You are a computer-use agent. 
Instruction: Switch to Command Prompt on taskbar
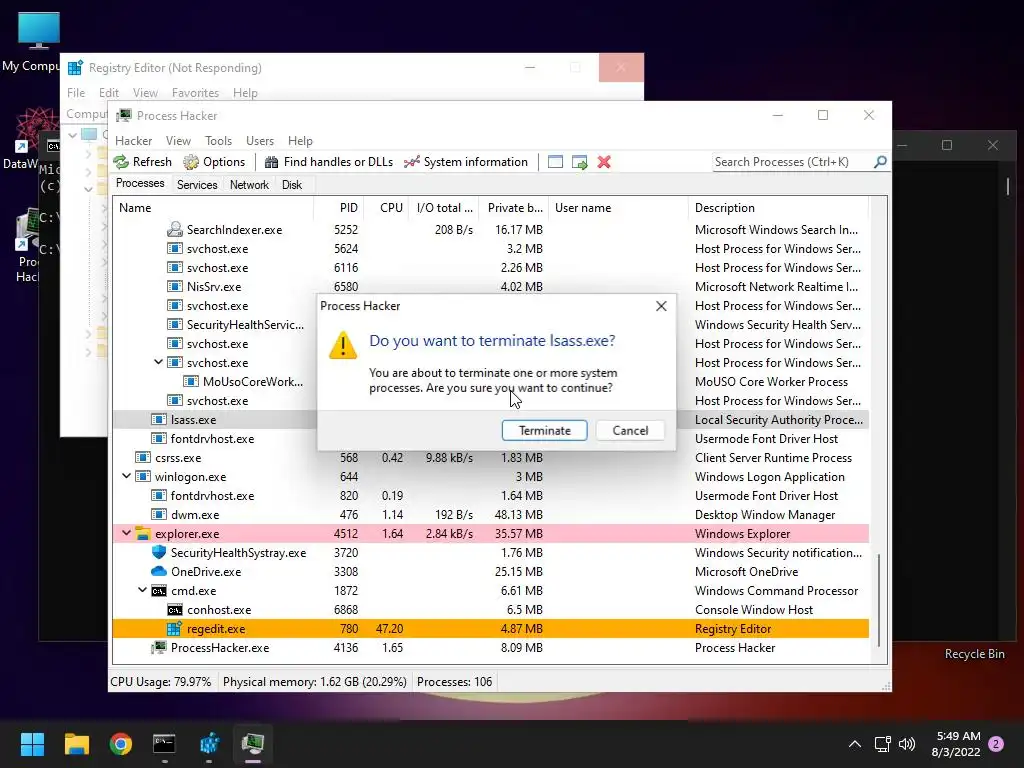click(x=164, y=744)
